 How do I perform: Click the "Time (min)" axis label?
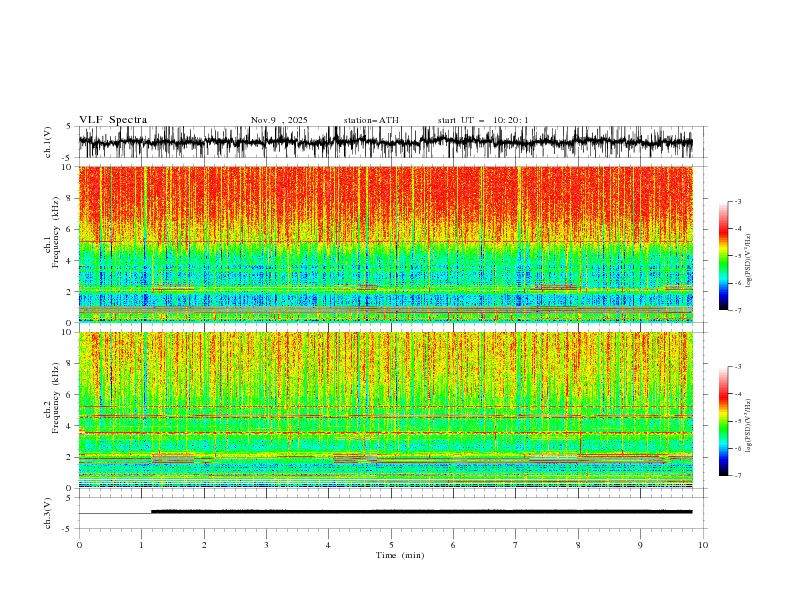(400, 555)
